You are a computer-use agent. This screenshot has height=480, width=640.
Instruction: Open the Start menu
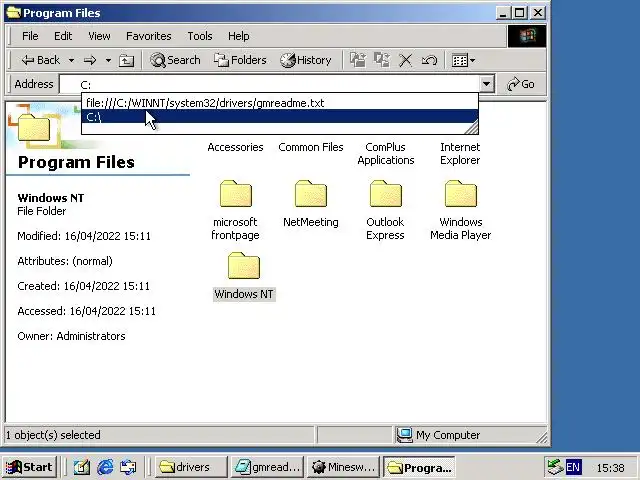(29, 467)
